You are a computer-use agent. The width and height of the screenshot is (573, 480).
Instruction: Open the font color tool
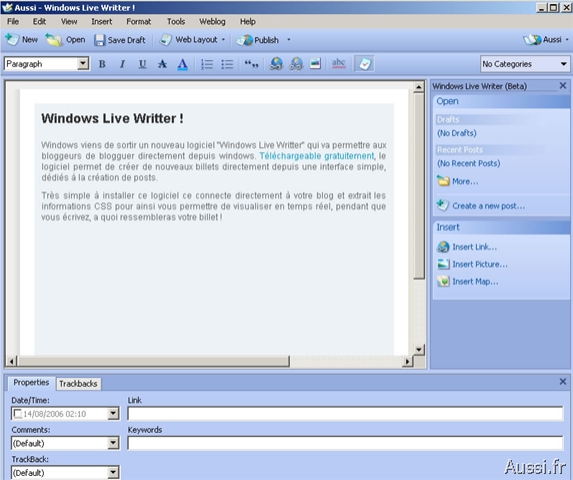(182, 64)
